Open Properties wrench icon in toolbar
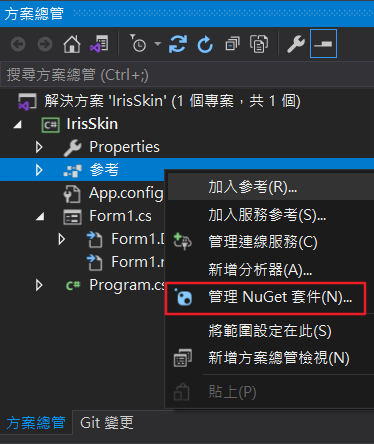The height and width of the screenshot is (444, 374). 296,44
